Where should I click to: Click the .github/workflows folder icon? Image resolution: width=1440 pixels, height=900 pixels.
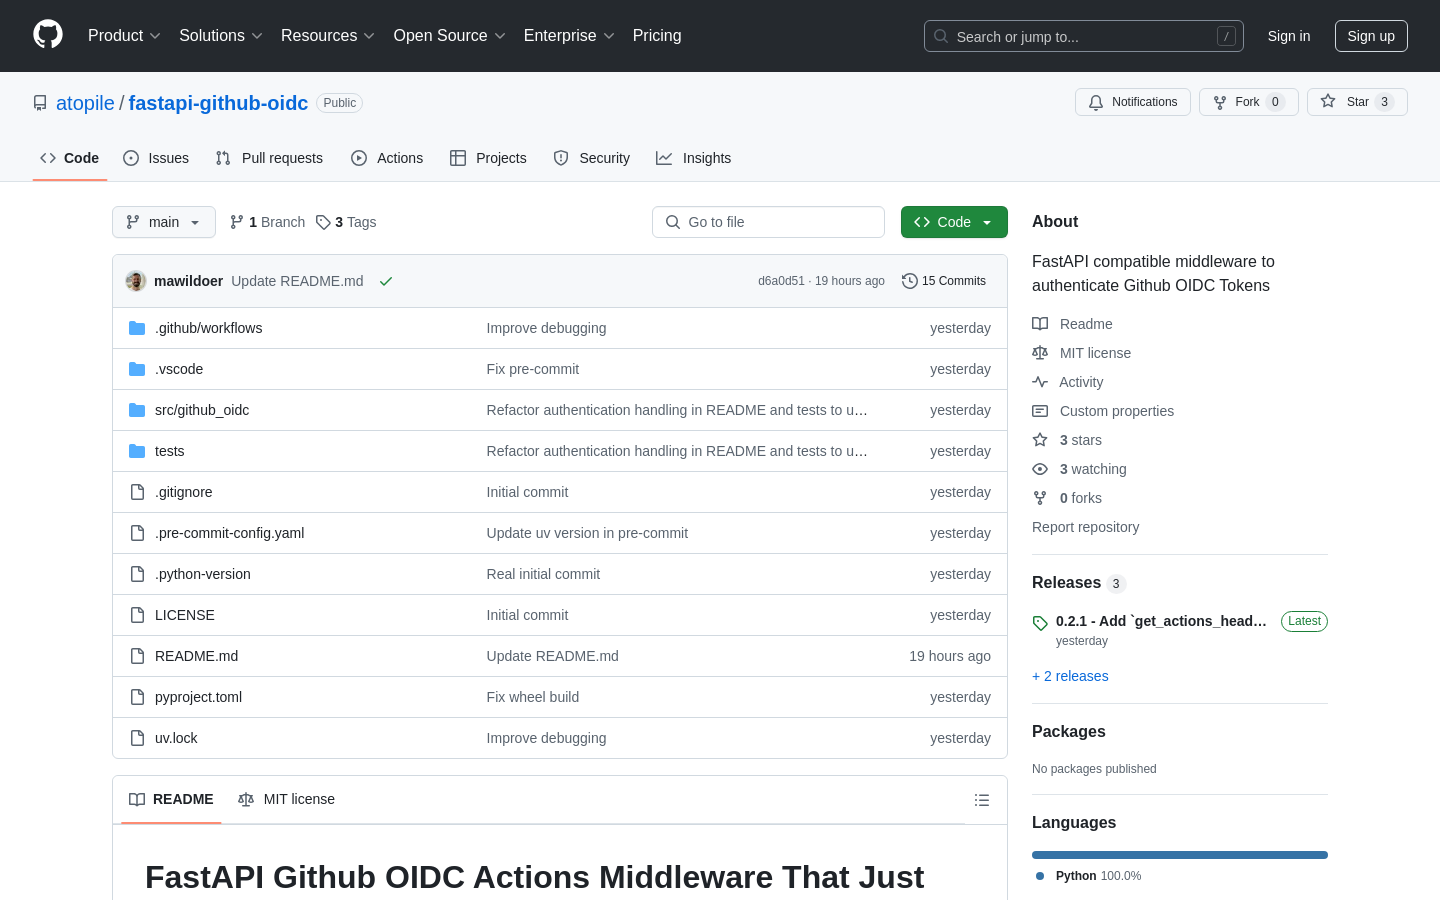click(x=137, y=328)
